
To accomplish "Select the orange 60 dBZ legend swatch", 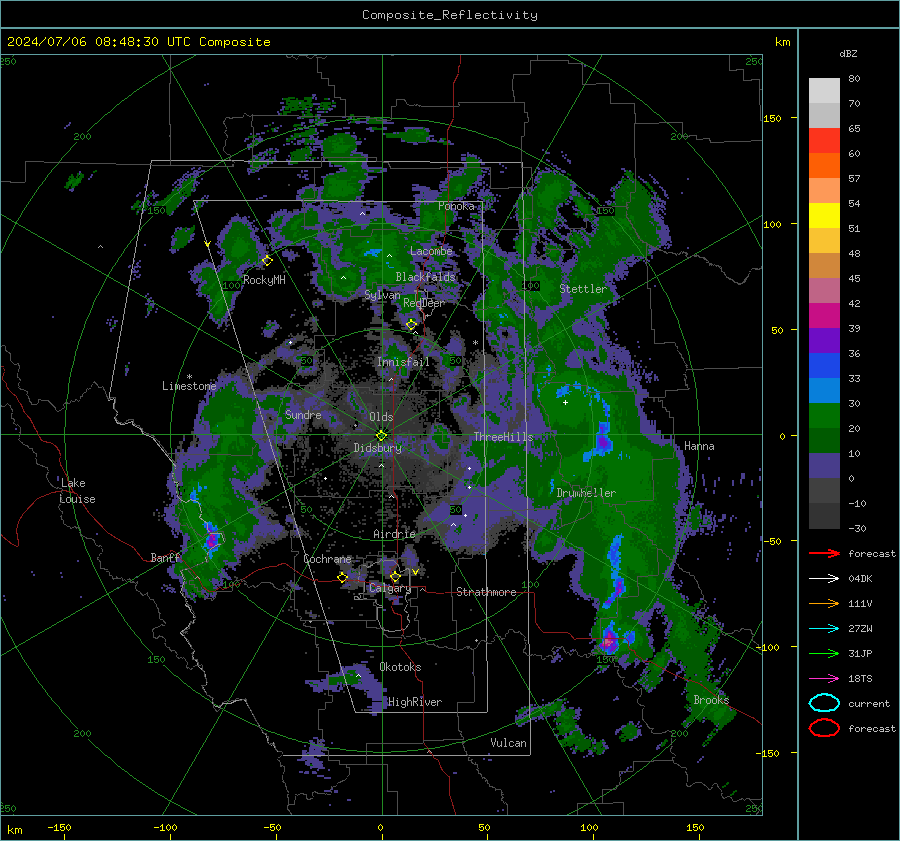I will [x=824, y=165].
